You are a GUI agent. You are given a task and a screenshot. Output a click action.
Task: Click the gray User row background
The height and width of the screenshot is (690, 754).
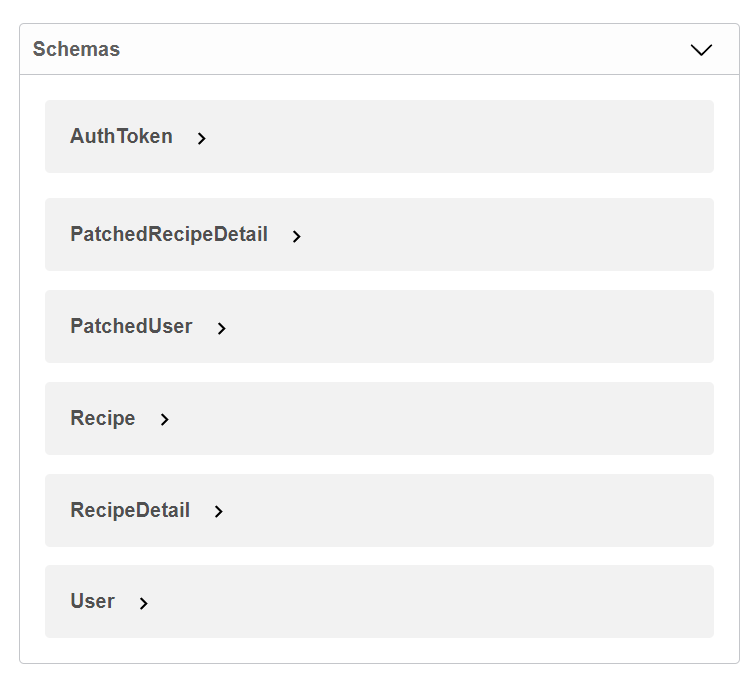[x=428, y=602]
